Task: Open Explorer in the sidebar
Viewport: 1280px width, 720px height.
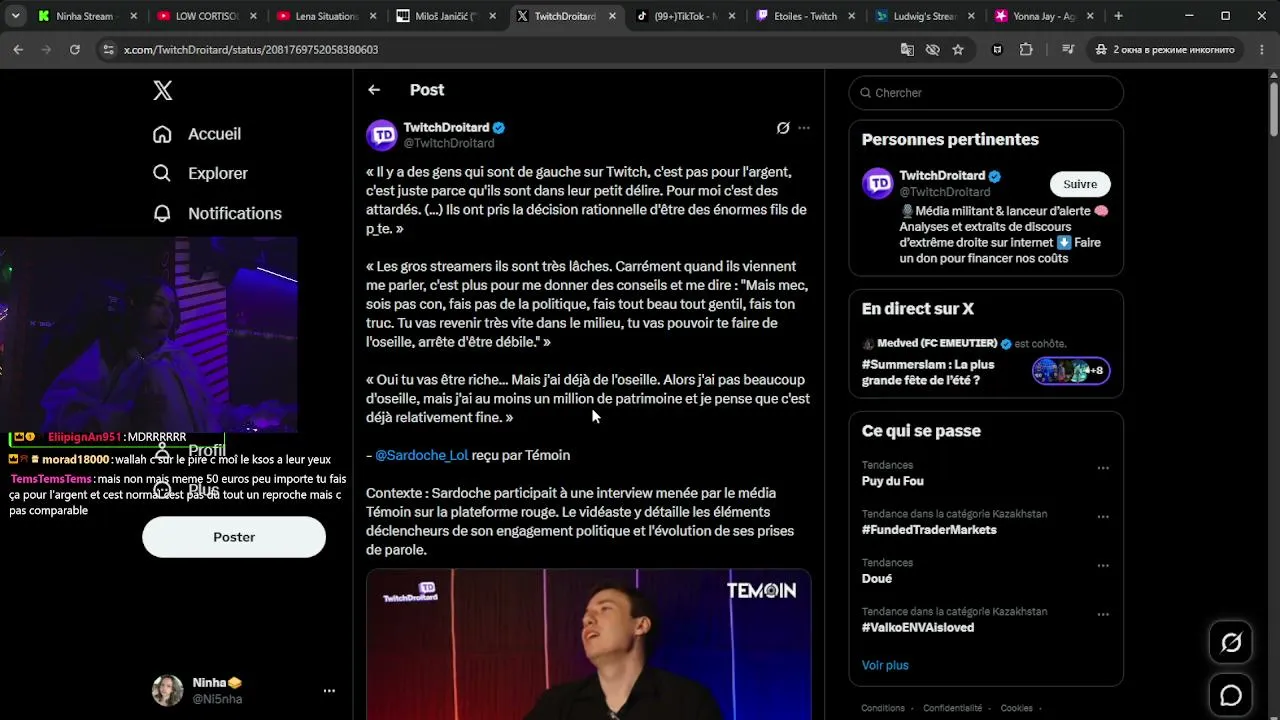Action: (200, 173)
